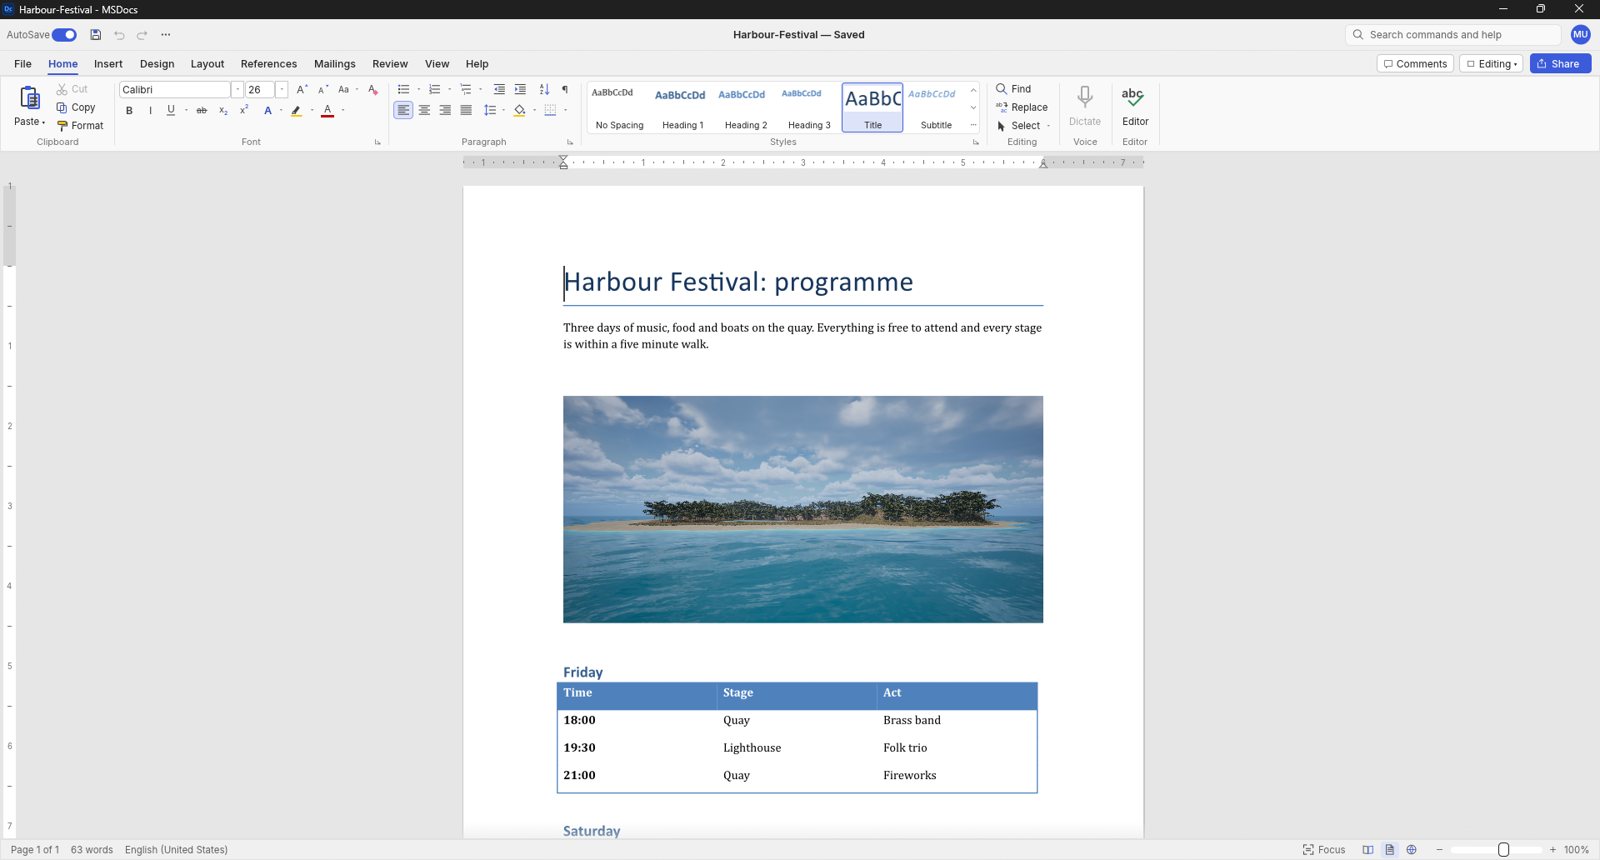This screenshot has height=860, width=1600.
Task: Sort the selected text
Action: pyautogui.click(x=544, y=90)
